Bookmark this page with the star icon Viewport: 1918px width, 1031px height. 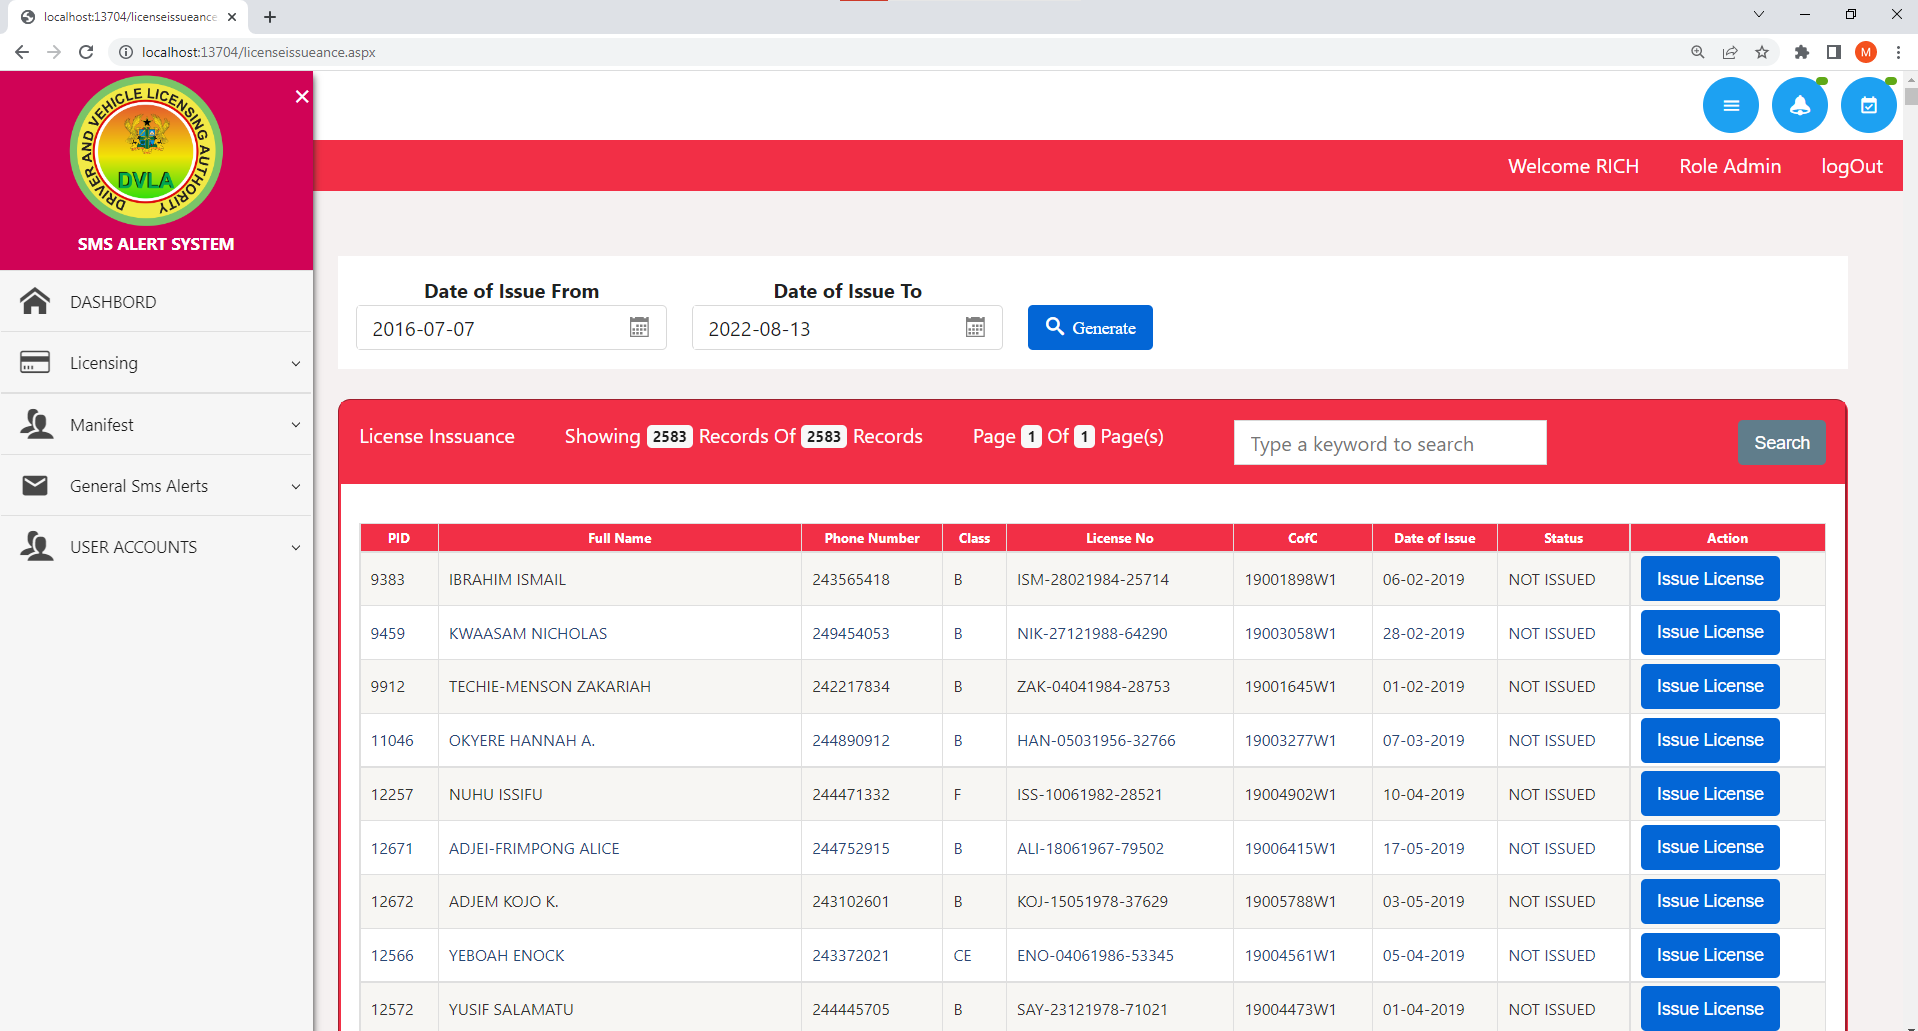pos(1762,52)
